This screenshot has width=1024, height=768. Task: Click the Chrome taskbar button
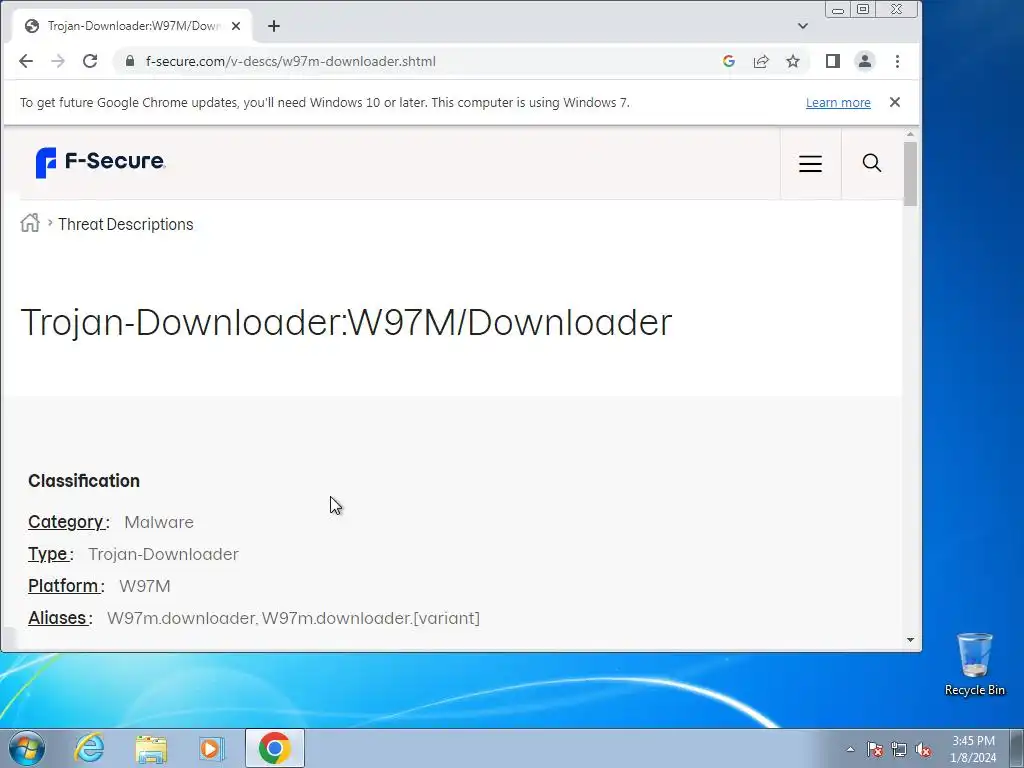click(x=275, y=748)
